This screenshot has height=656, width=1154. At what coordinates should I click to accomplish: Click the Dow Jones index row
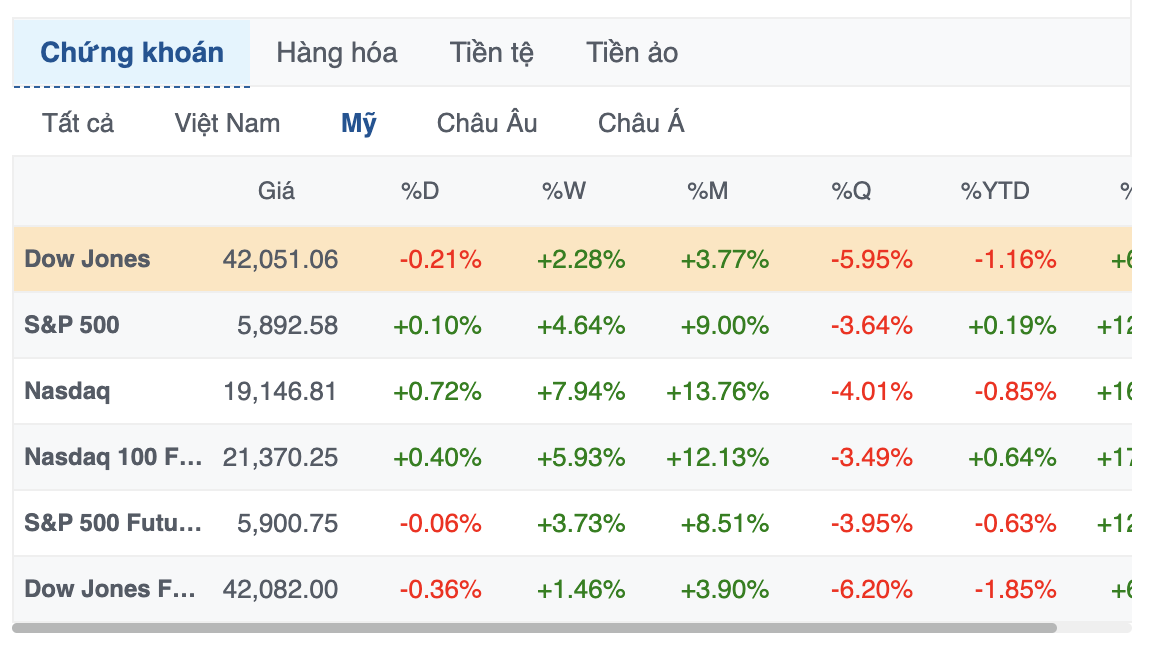click(87, 259)
